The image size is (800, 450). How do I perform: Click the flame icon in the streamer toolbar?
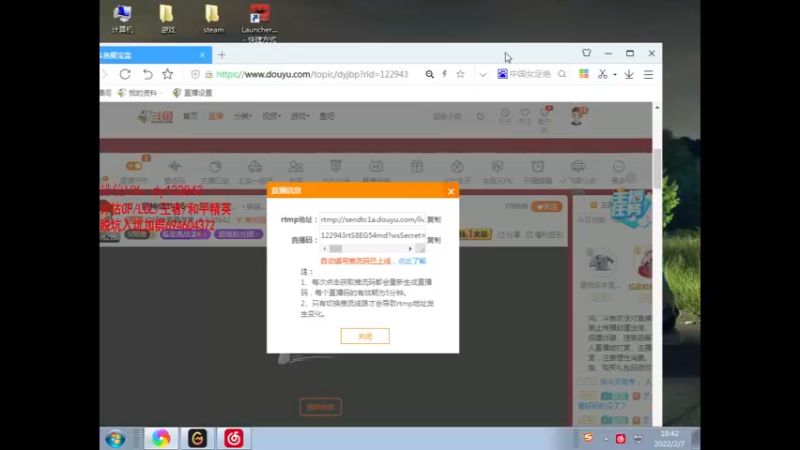click(x=457, y=166)
